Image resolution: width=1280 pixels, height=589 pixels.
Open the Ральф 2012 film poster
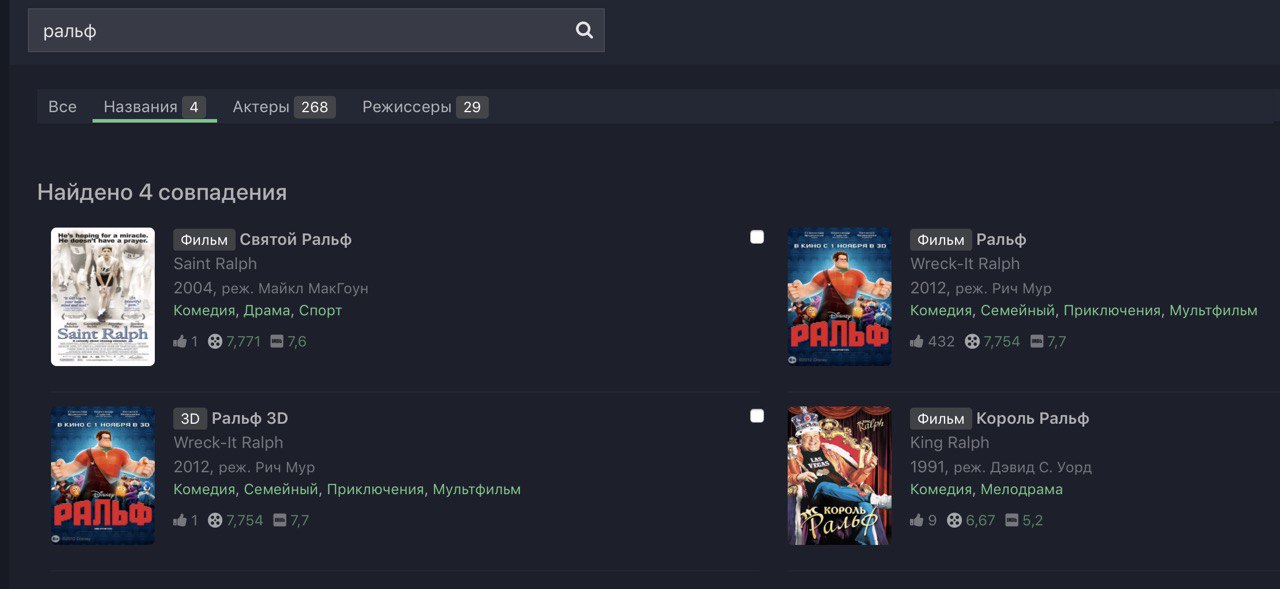coord(839,297)
